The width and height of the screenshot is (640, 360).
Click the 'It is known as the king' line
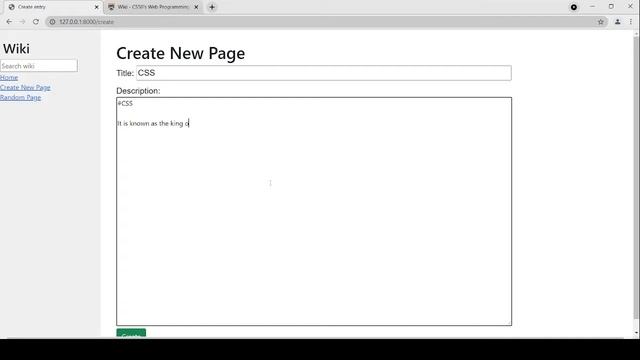point(153,123)
